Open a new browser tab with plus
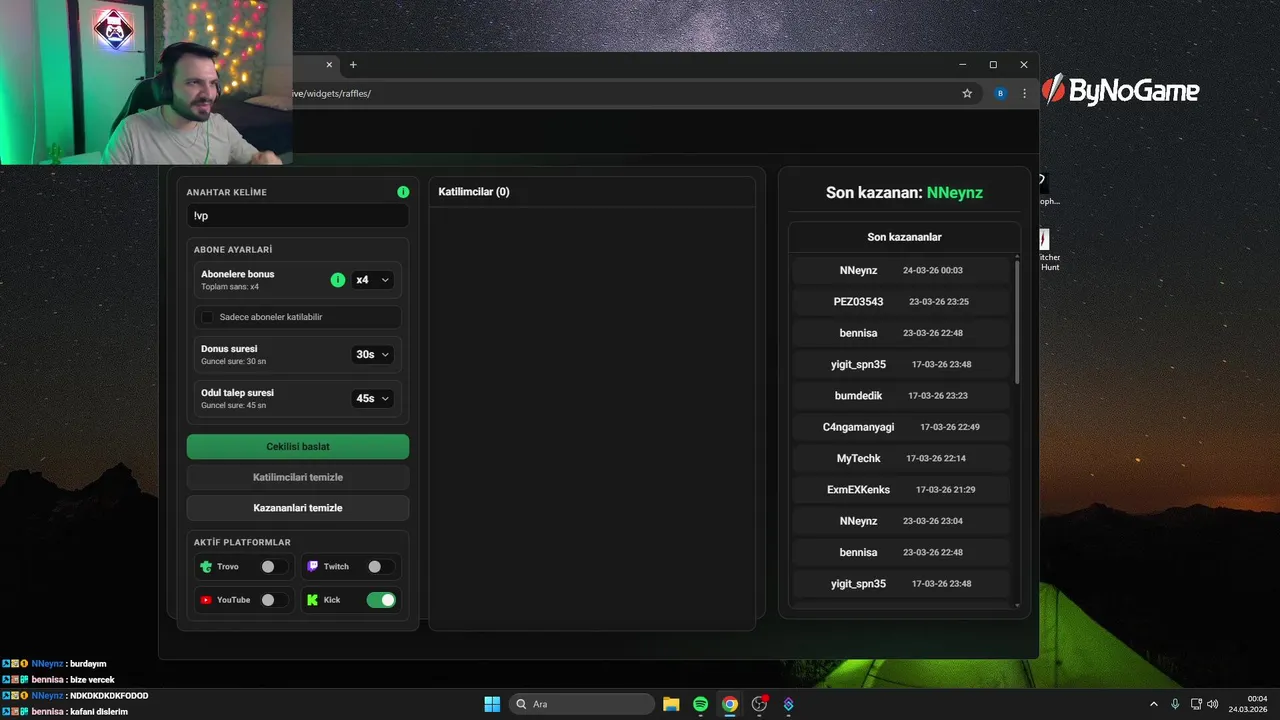 pyautogui.click(x=353, y=65)
